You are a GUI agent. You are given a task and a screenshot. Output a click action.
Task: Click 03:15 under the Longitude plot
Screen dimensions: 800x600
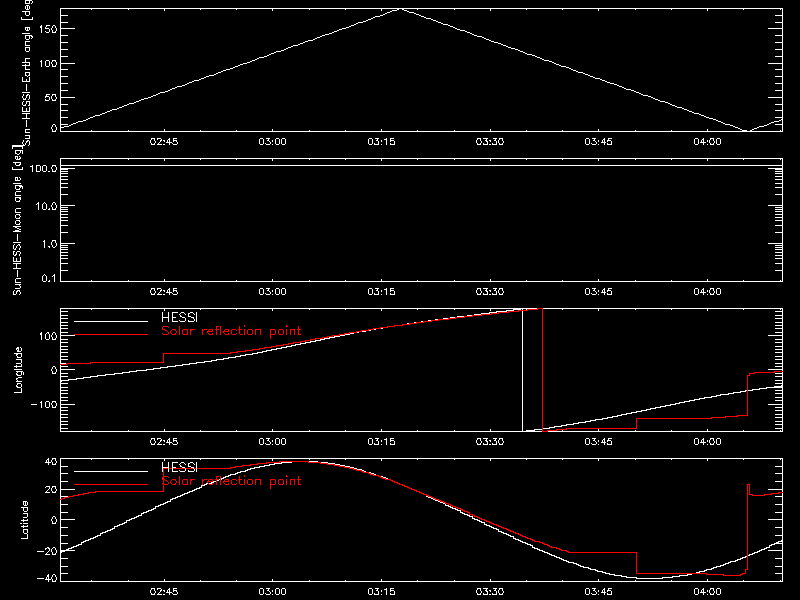pos(381,442)
